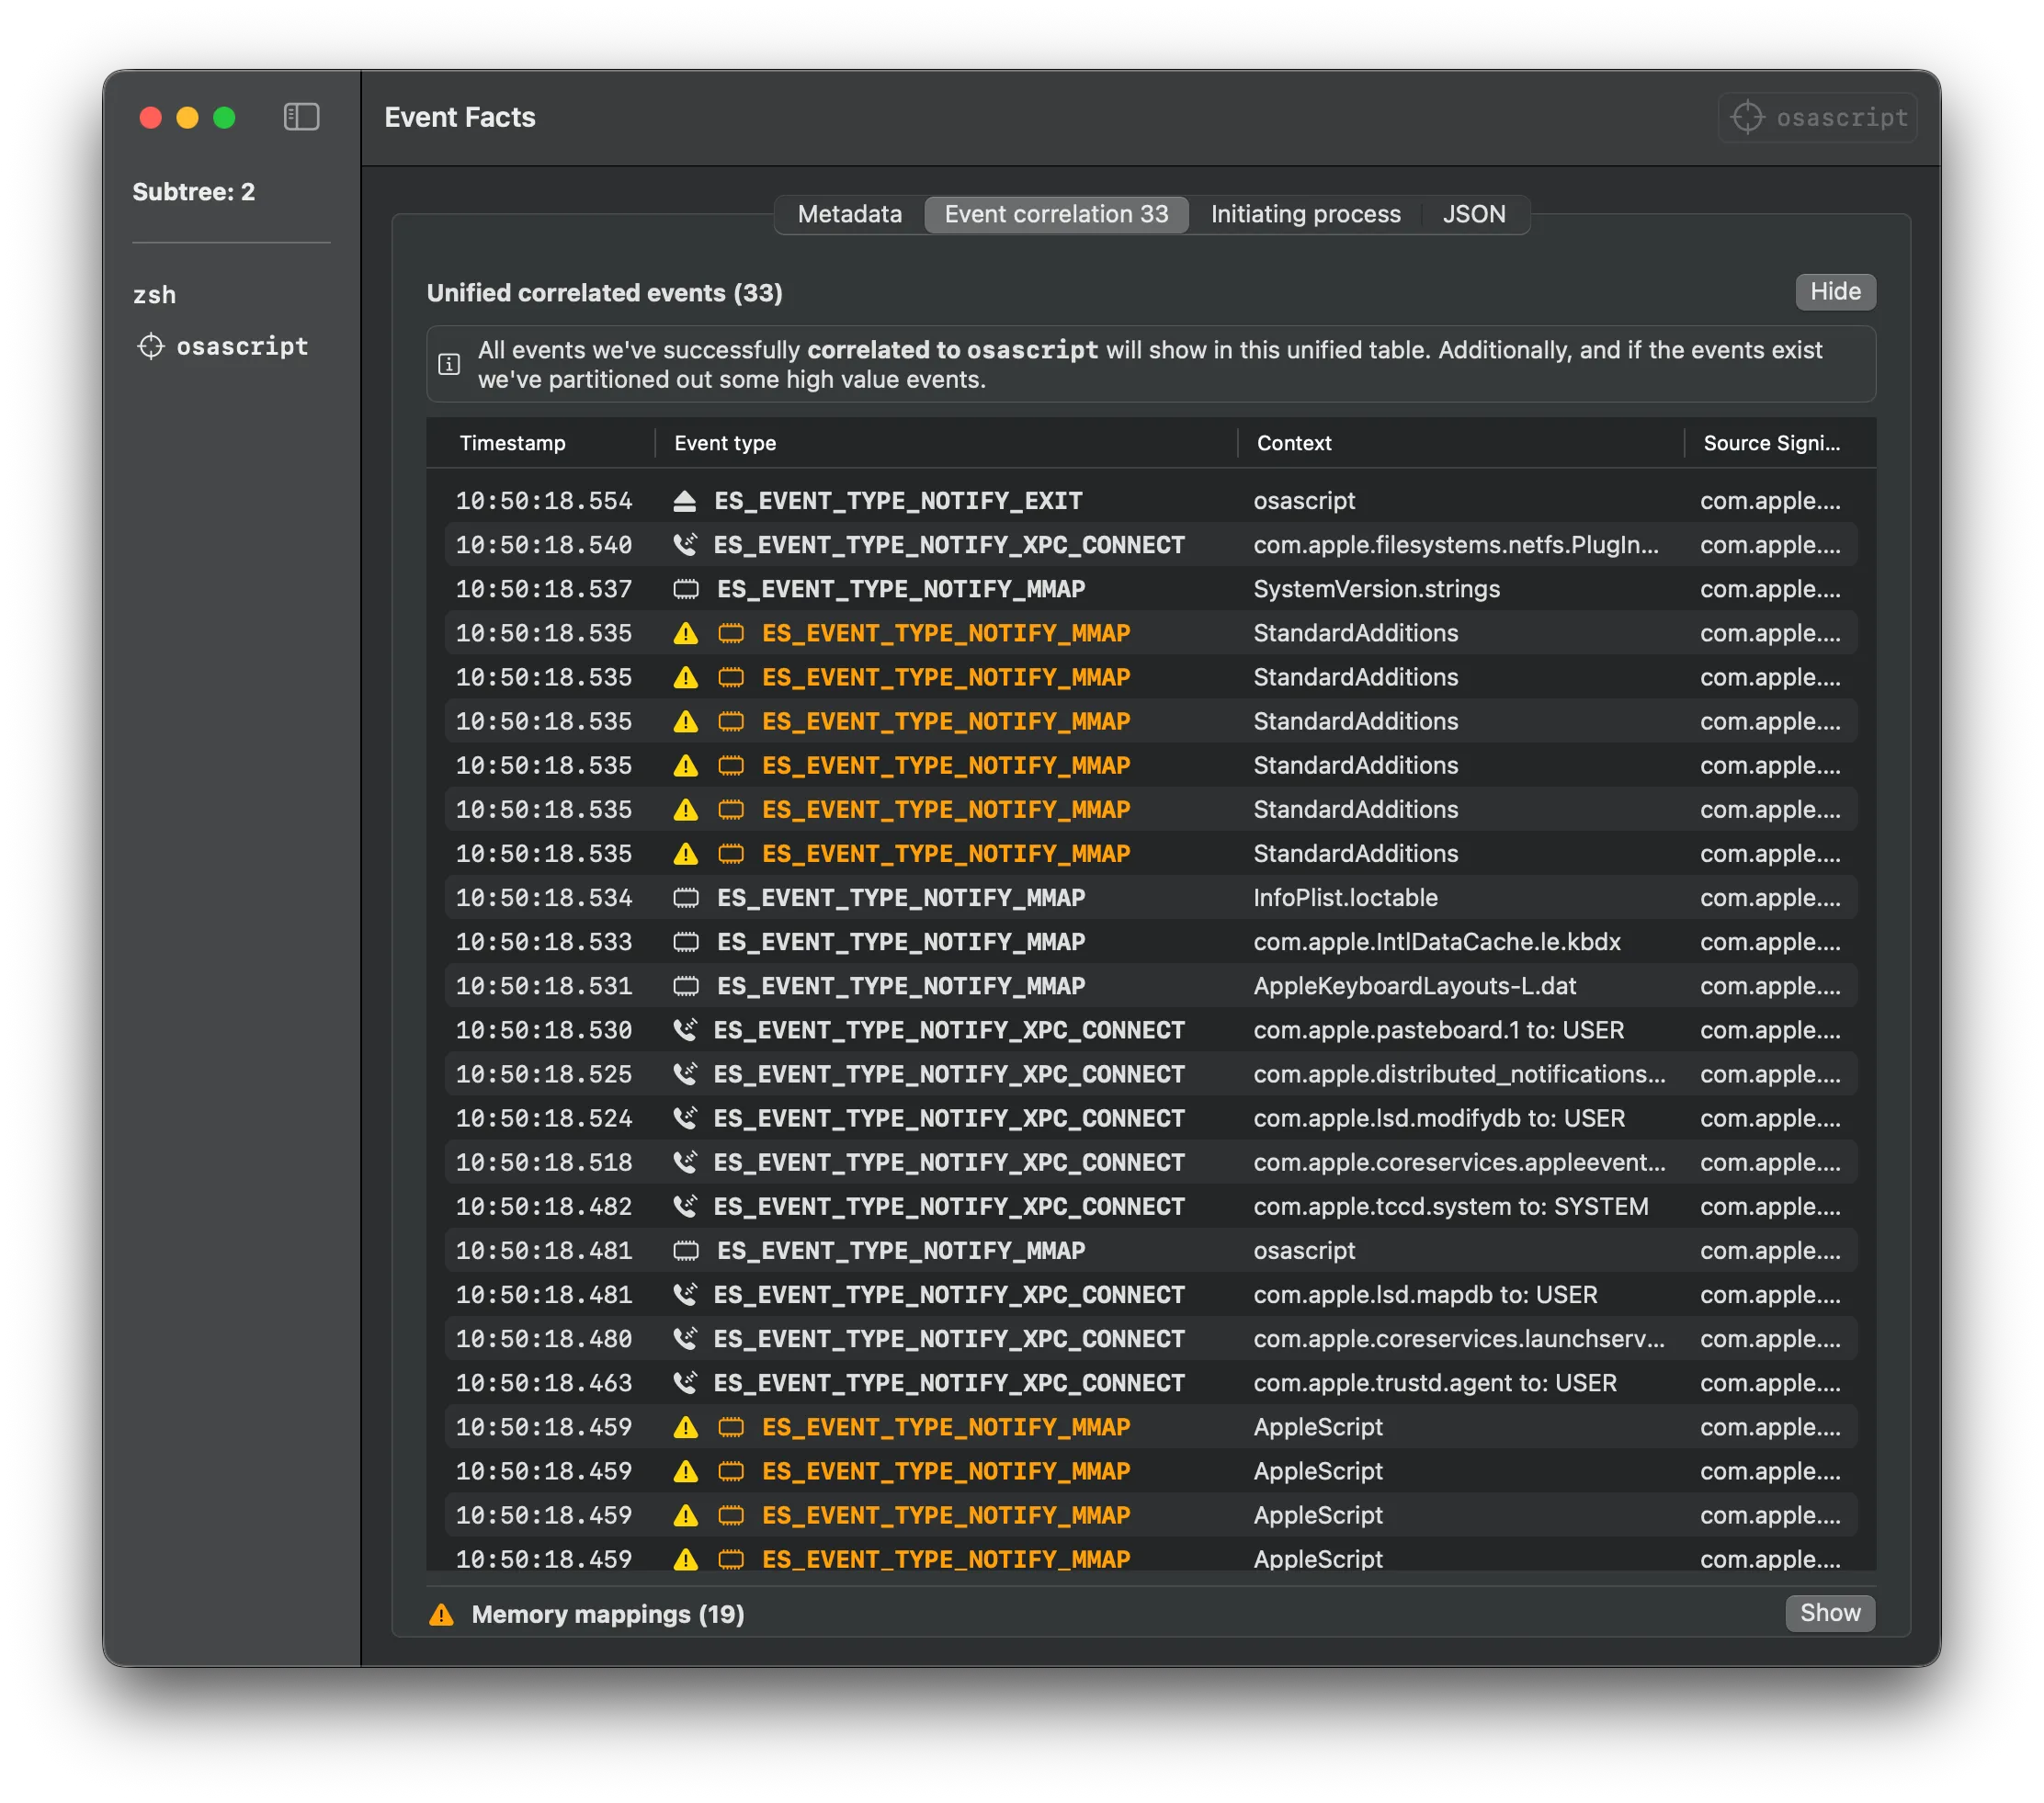The width and height of the screenshot is (2044, 1803).
Task: Sort by Timestamp column header
Action: point(512,443)
